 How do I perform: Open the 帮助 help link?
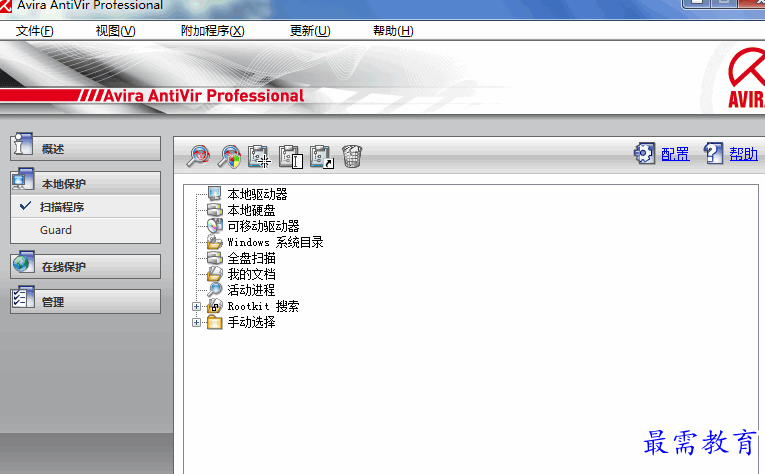[x=744, y=154]
